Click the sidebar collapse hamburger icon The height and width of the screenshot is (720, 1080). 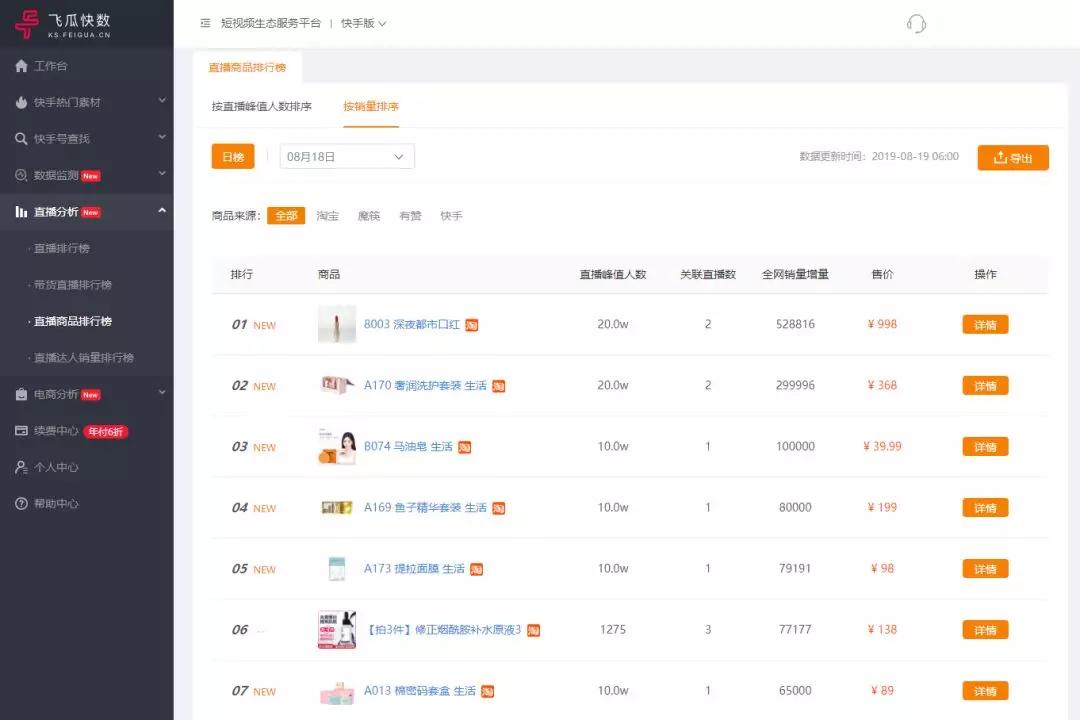point(205,22)
